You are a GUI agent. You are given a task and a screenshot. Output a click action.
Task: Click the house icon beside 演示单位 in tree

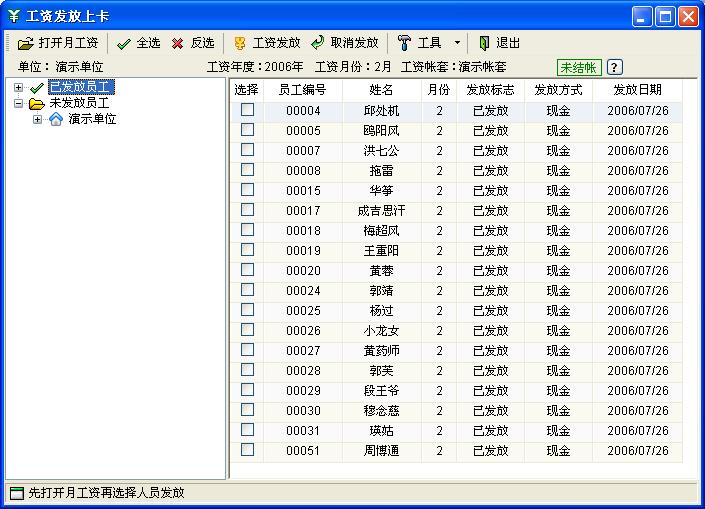click(x=56, y=119)
